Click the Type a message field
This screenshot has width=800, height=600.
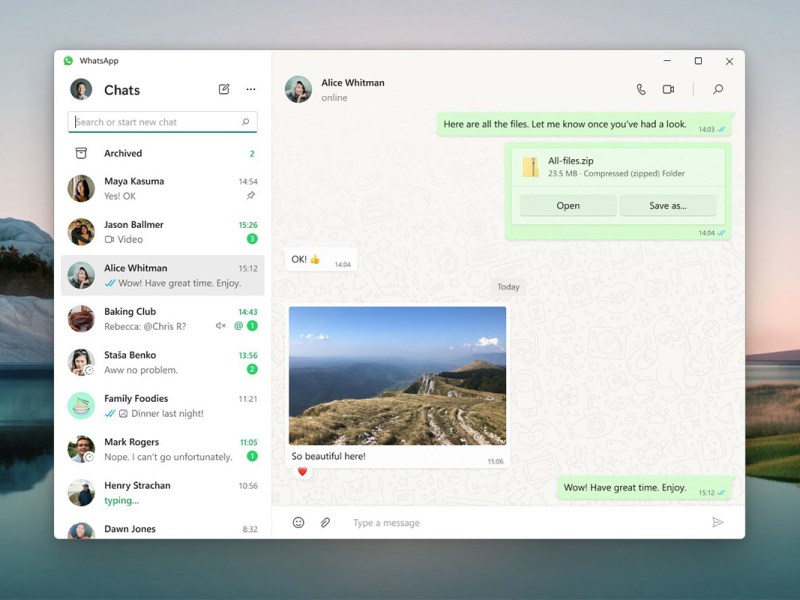pos(526,522)
